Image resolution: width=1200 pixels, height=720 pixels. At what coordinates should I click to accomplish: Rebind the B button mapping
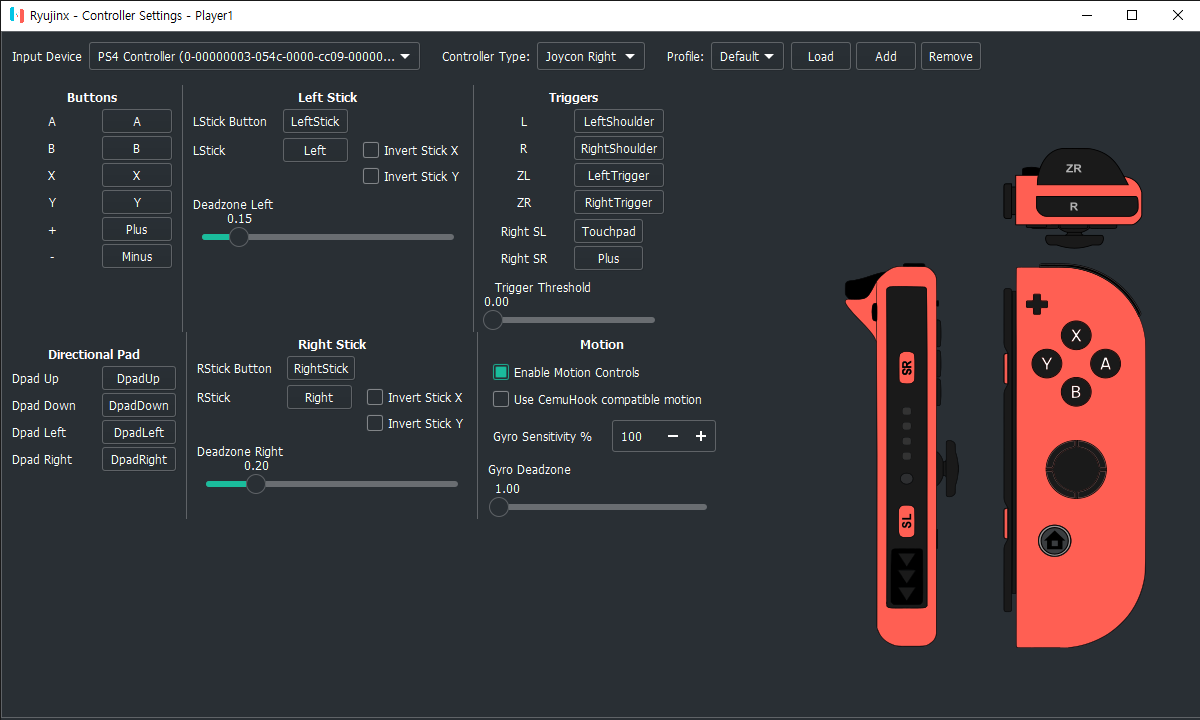[137, 148]
